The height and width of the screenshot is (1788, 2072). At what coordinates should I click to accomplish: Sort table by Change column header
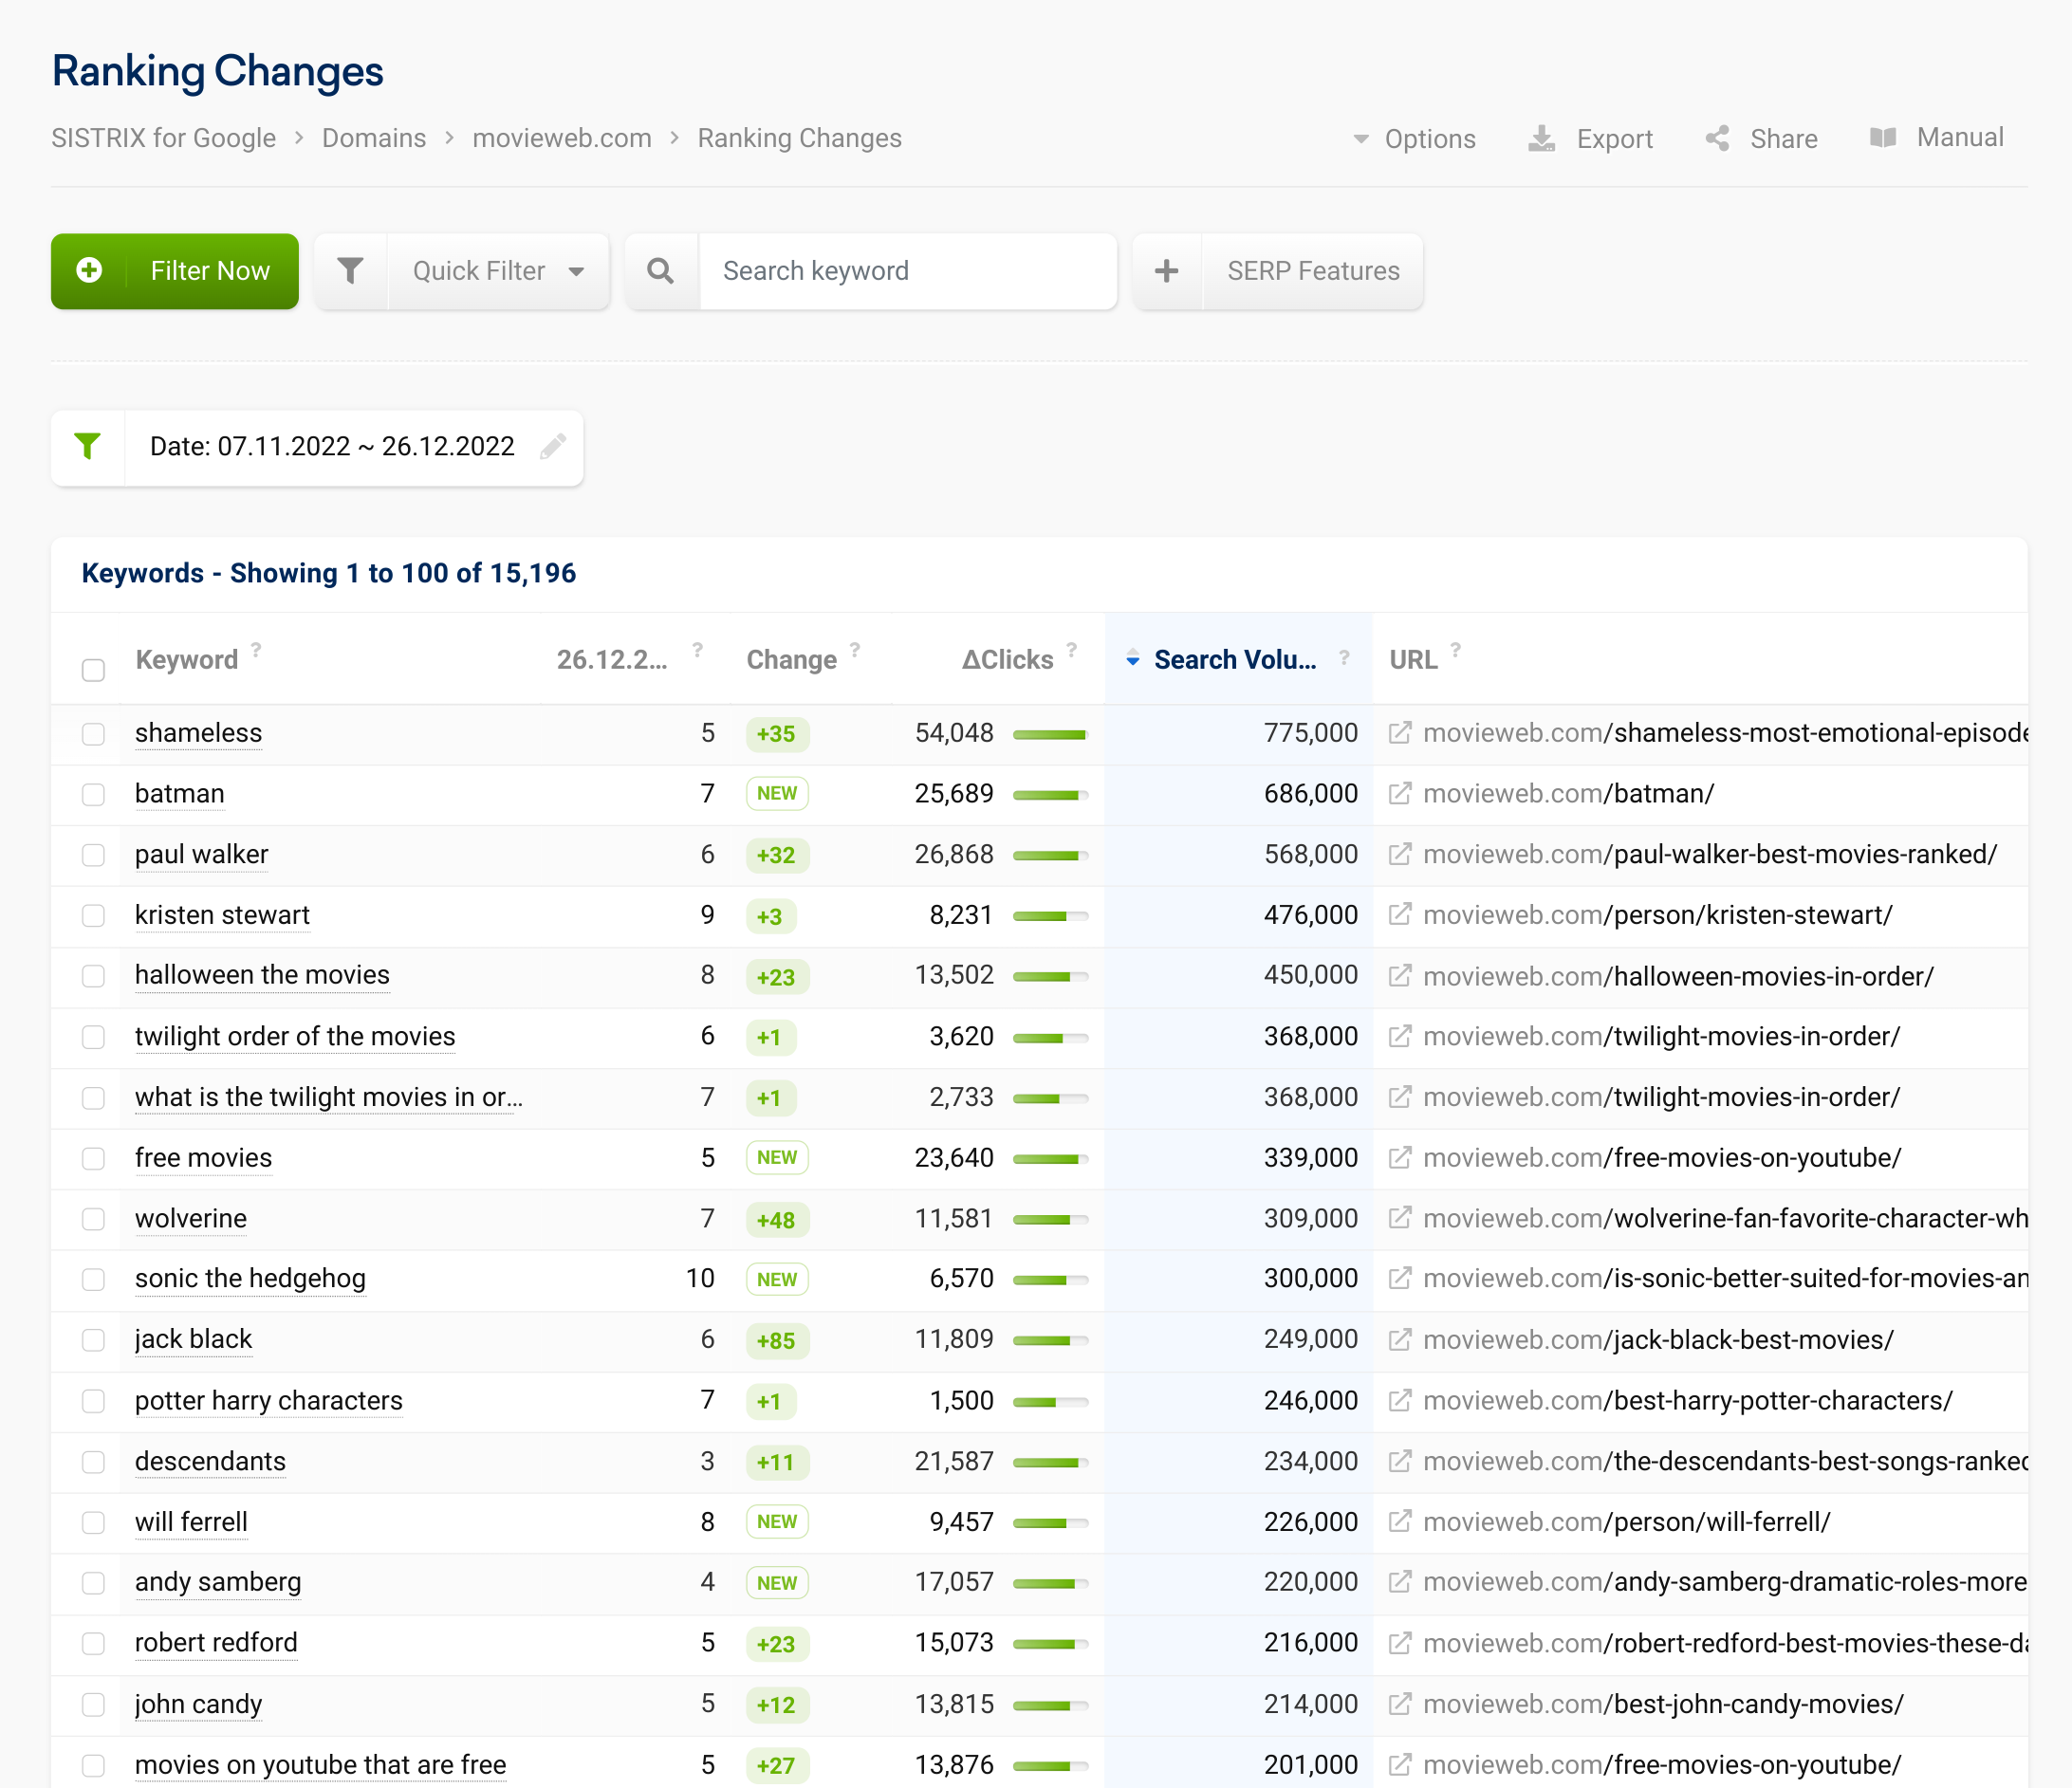coord(791,660)
